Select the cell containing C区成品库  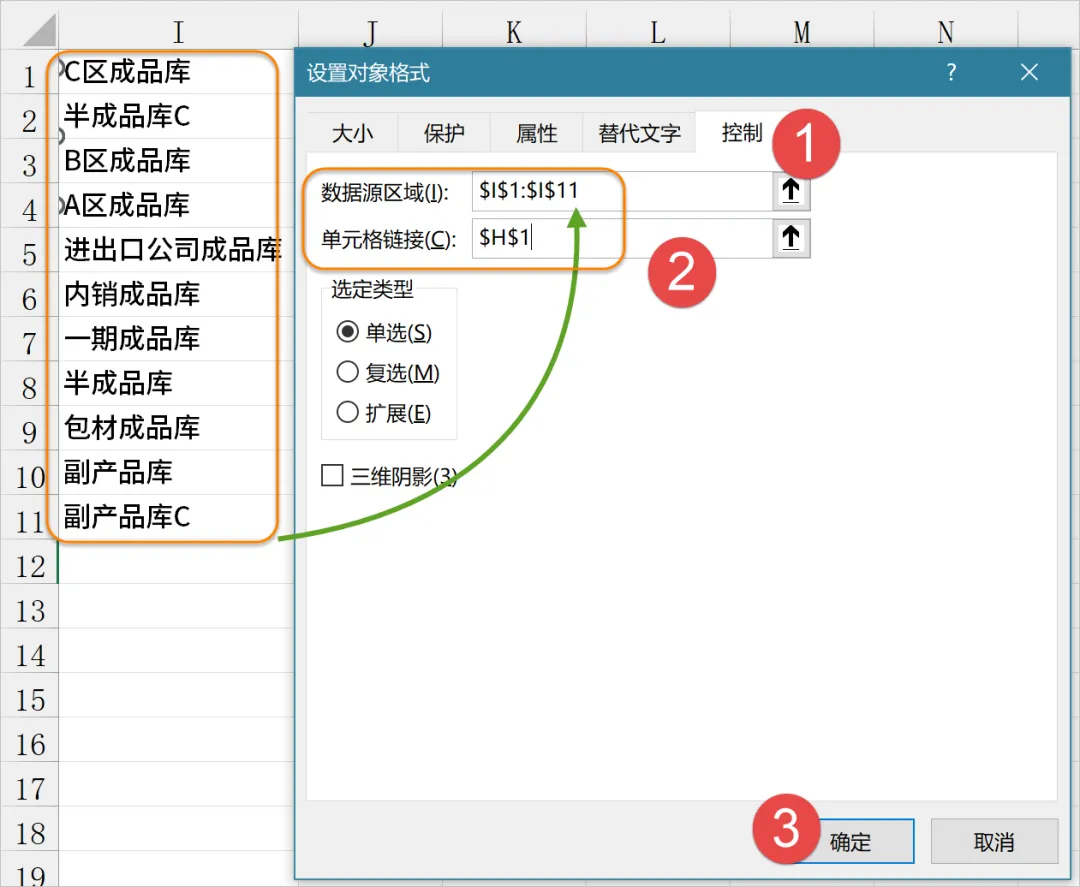point(178,72)
